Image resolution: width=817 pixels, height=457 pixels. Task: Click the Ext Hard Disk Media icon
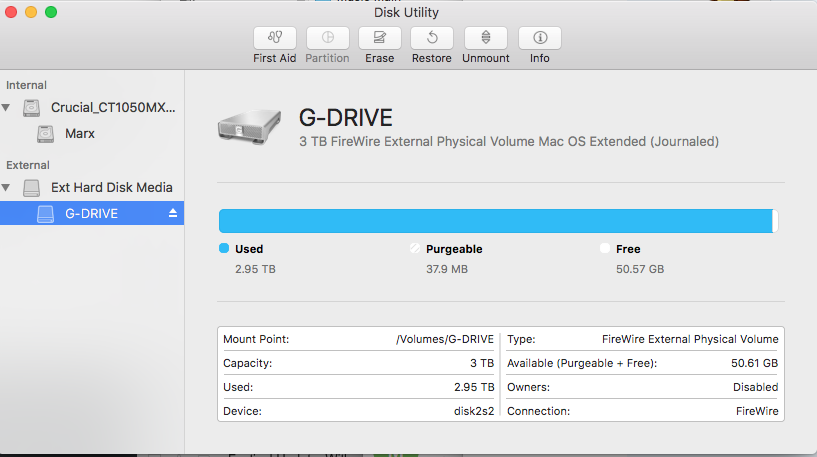click(x=31, y=188)
